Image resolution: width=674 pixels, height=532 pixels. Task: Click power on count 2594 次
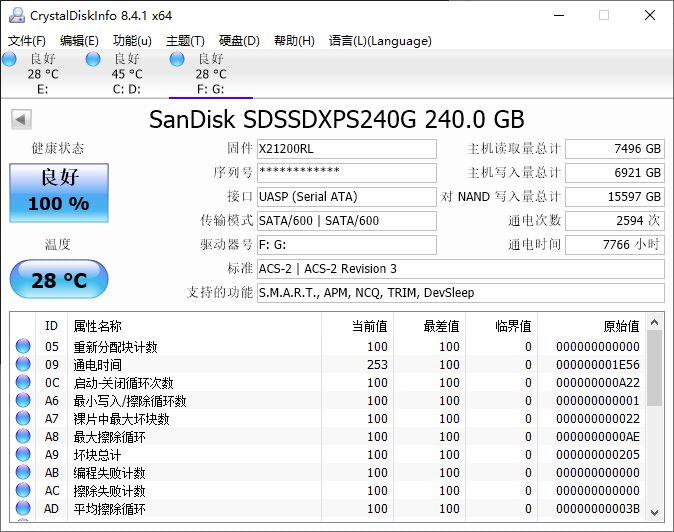615,221
